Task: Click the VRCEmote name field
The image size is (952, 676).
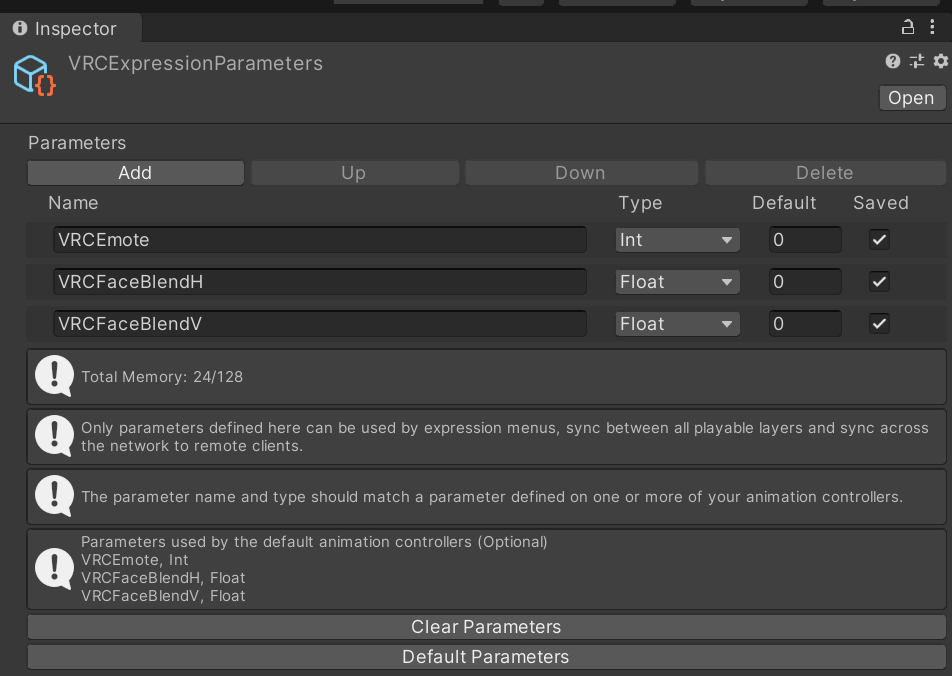Action: [320, 239]
